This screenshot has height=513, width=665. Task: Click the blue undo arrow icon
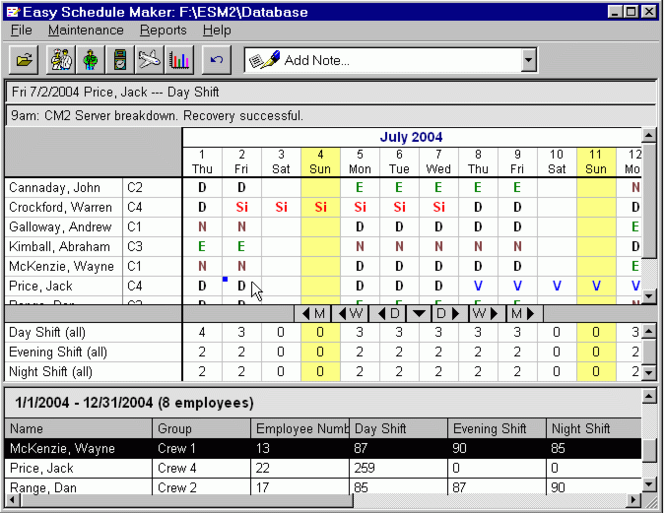(x=217, y=60)
